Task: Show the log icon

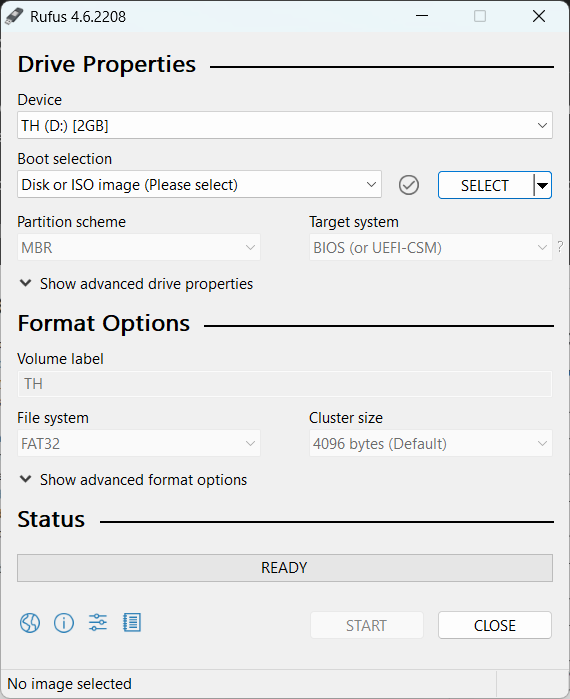Action: coord(132,623)
